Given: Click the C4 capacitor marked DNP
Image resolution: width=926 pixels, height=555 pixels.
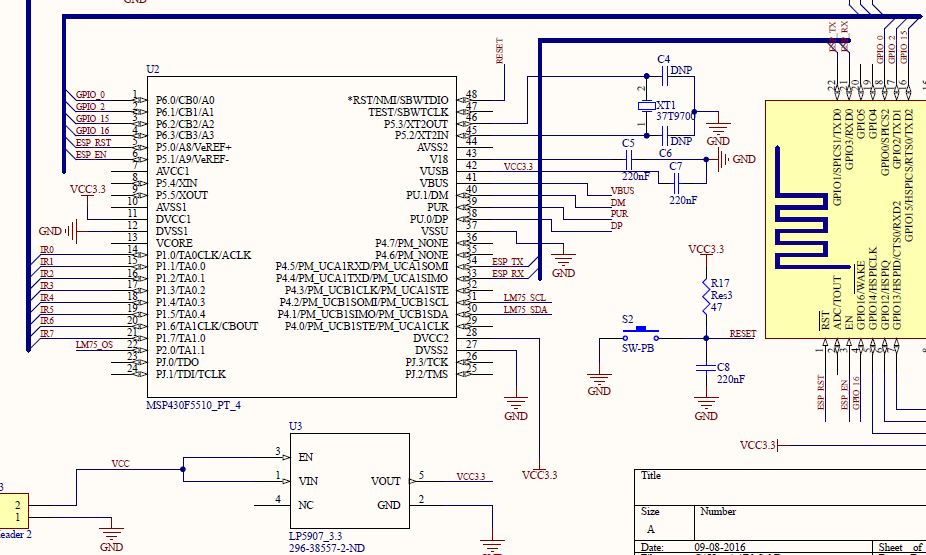Looking at the screenshot, I should 664,76.
